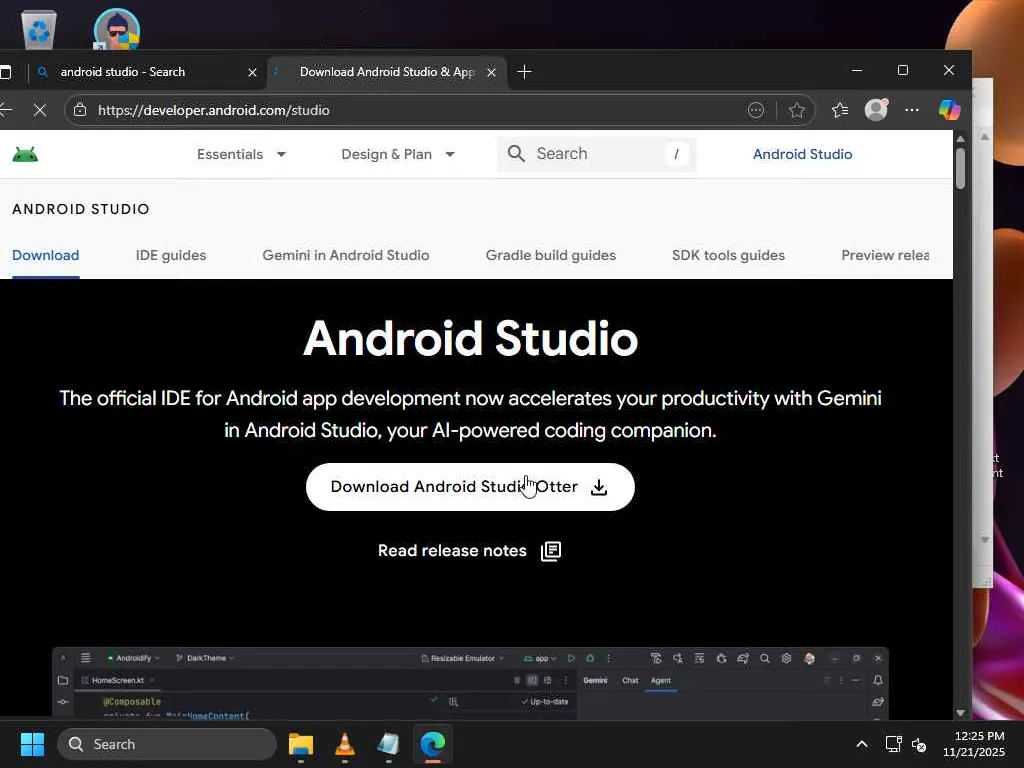Click the release notes document icon

551,551
